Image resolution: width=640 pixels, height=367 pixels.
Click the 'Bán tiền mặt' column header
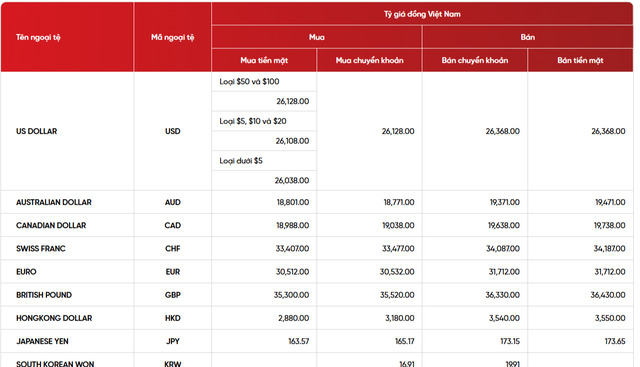pyautogui.click(x=580, y=60)
